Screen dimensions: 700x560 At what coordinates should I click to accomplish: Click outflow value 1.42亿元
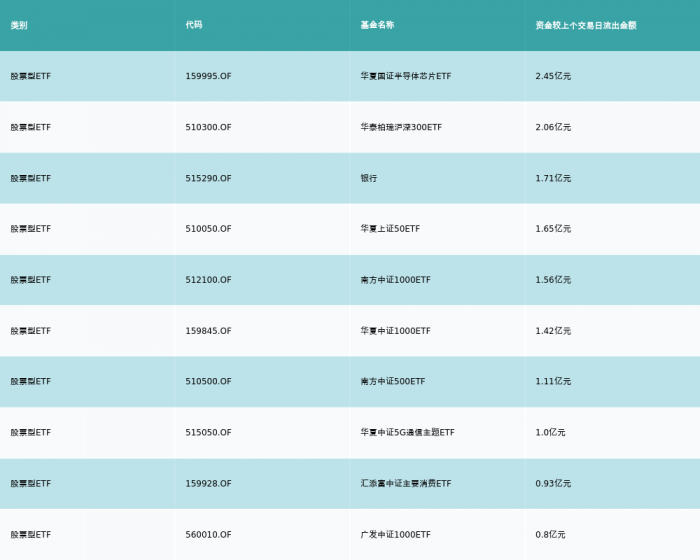553,331
